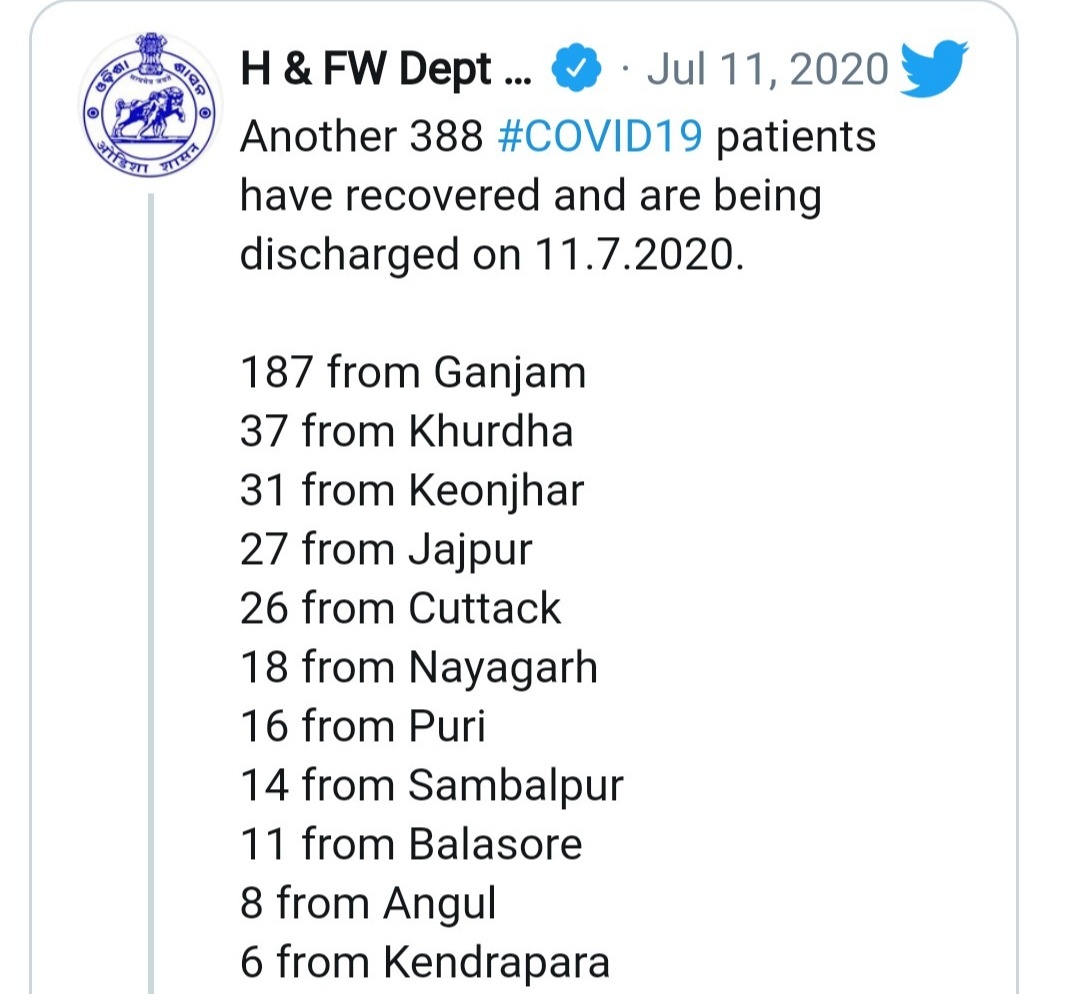1078x994 pixels.
Task: Click the grey thread line below avatar
Action: [x=151, y=594]
